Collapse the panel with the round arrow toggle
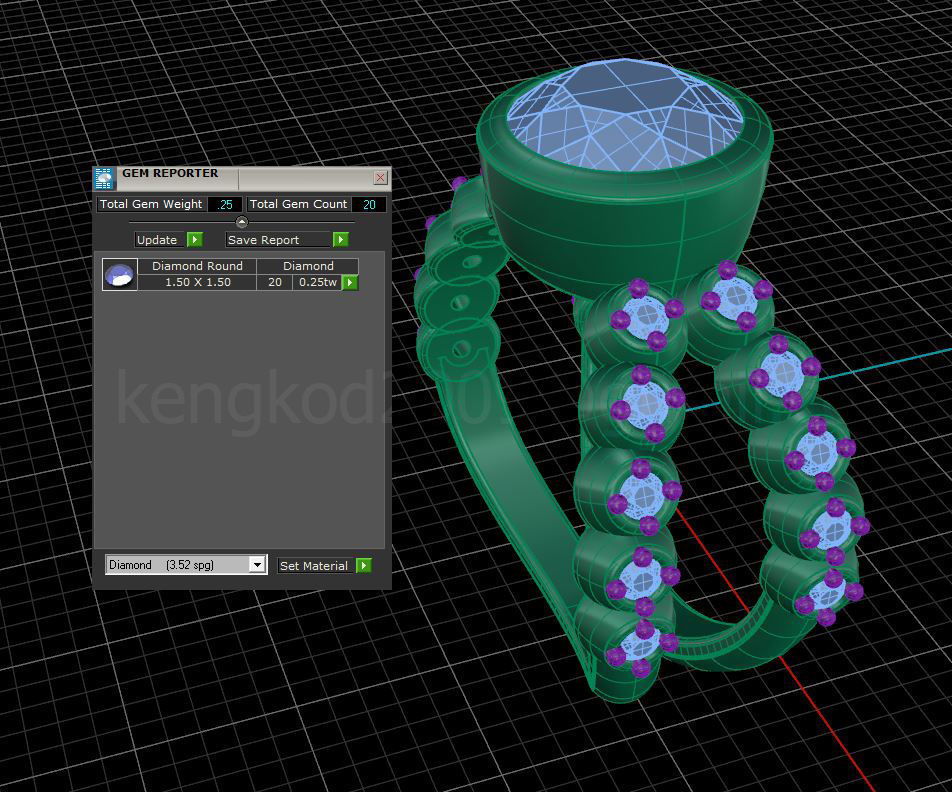952x792 pixels. point(242,222)
